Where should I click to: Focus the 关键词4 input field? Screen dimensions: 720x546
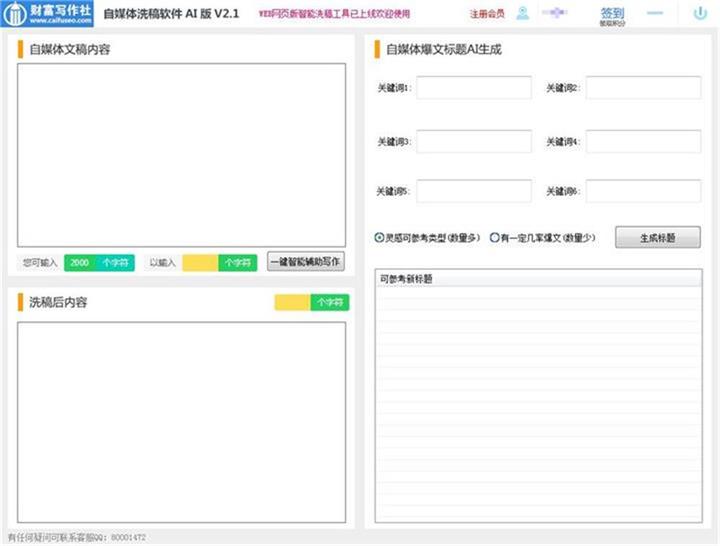(643, 141)
